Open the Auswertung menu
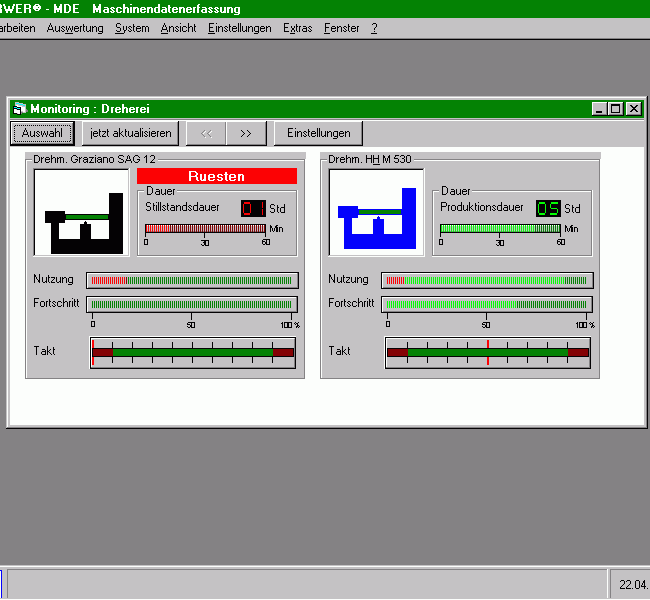This screenshot has width=650, height=600. pos(75,28)
